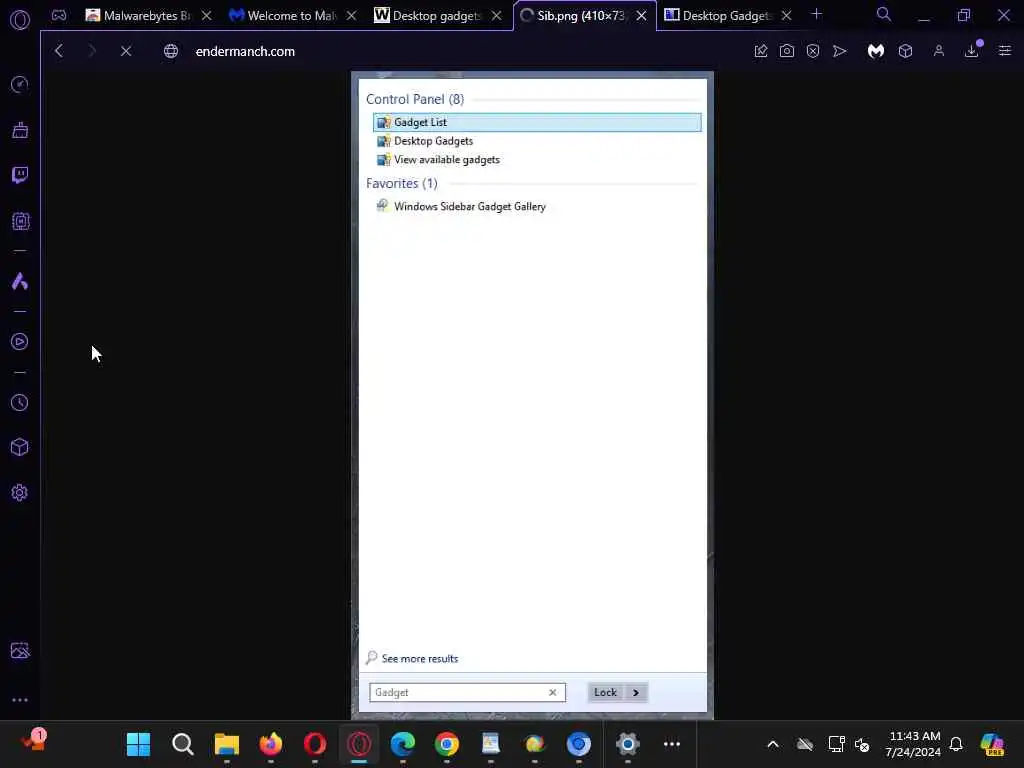This screenshot has height=768, width=1024.
Task: Close the Sib.png tab
Action: pyautogui.click(x=641, y=16)
